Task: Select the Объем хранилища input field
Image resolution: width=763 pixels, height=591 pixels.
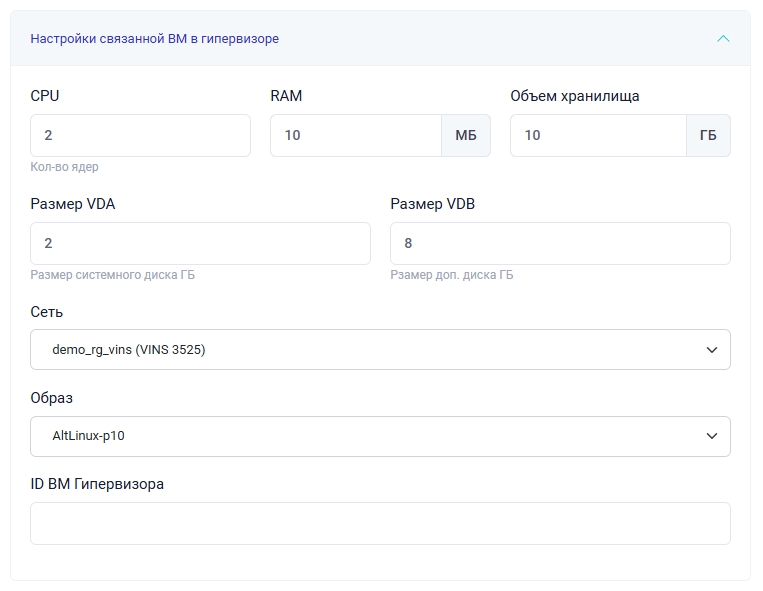Action: pos(597,135)
